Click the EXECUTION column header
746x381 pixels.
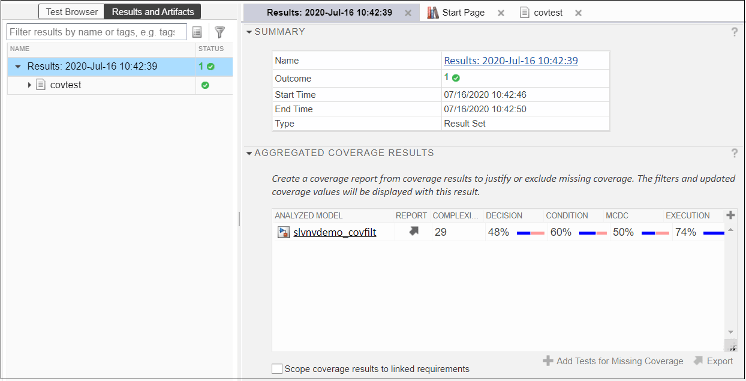coord(687,215)
